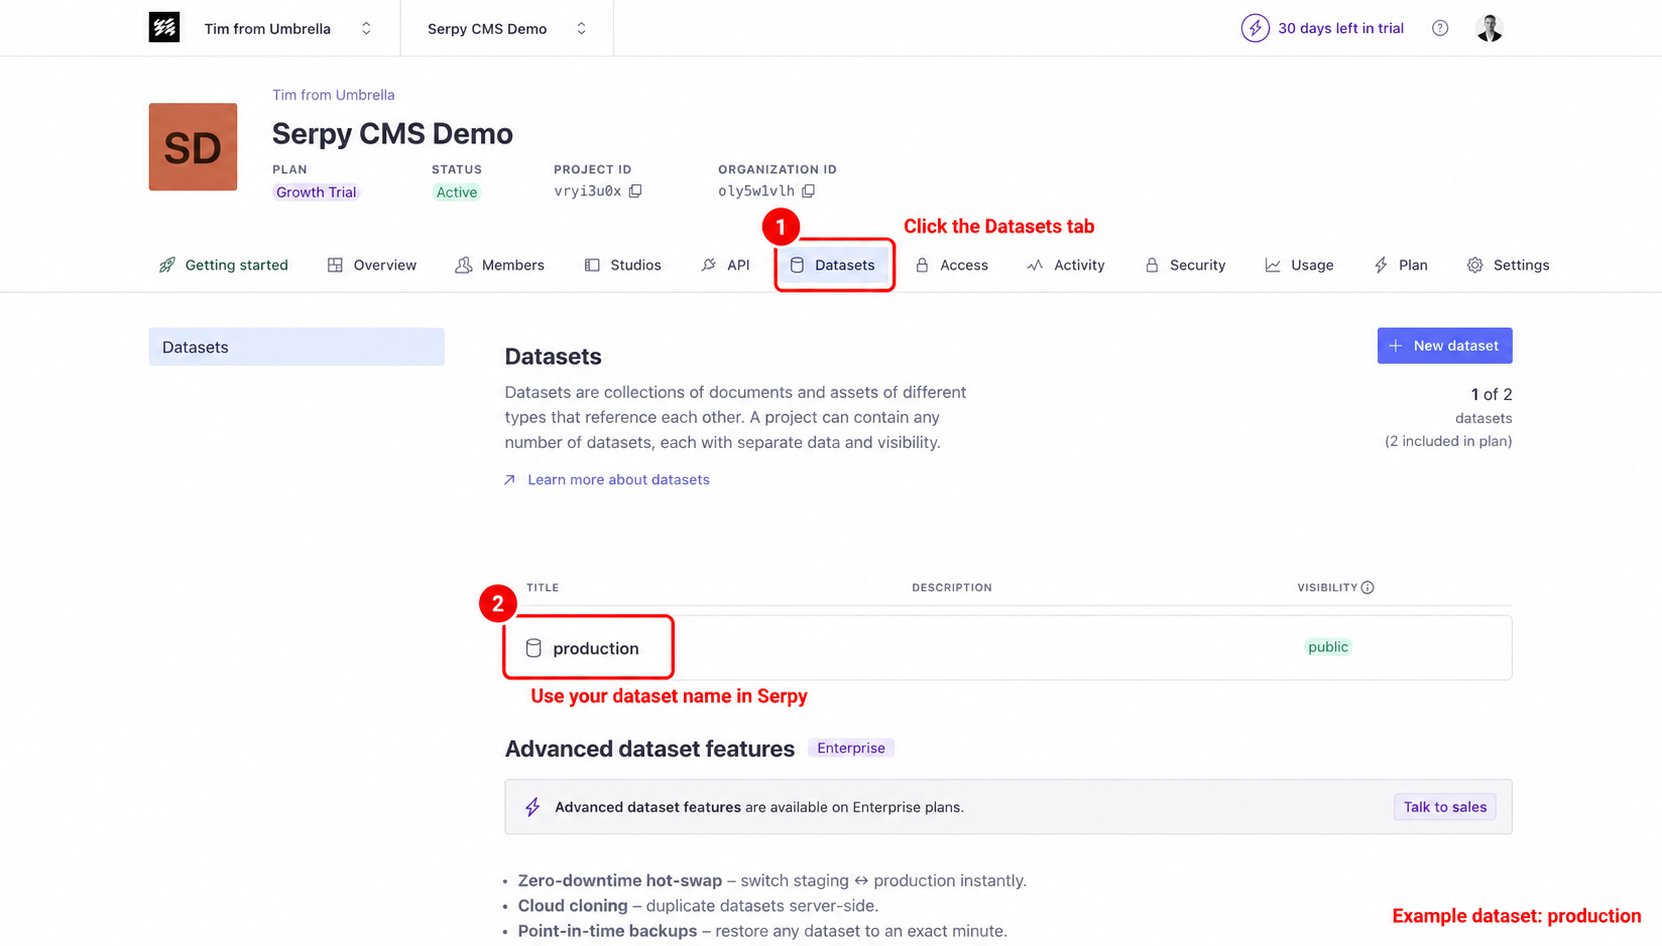Create a New dataset
The height and width of the screenshot is (946, 1662).
coord(1444,346)
